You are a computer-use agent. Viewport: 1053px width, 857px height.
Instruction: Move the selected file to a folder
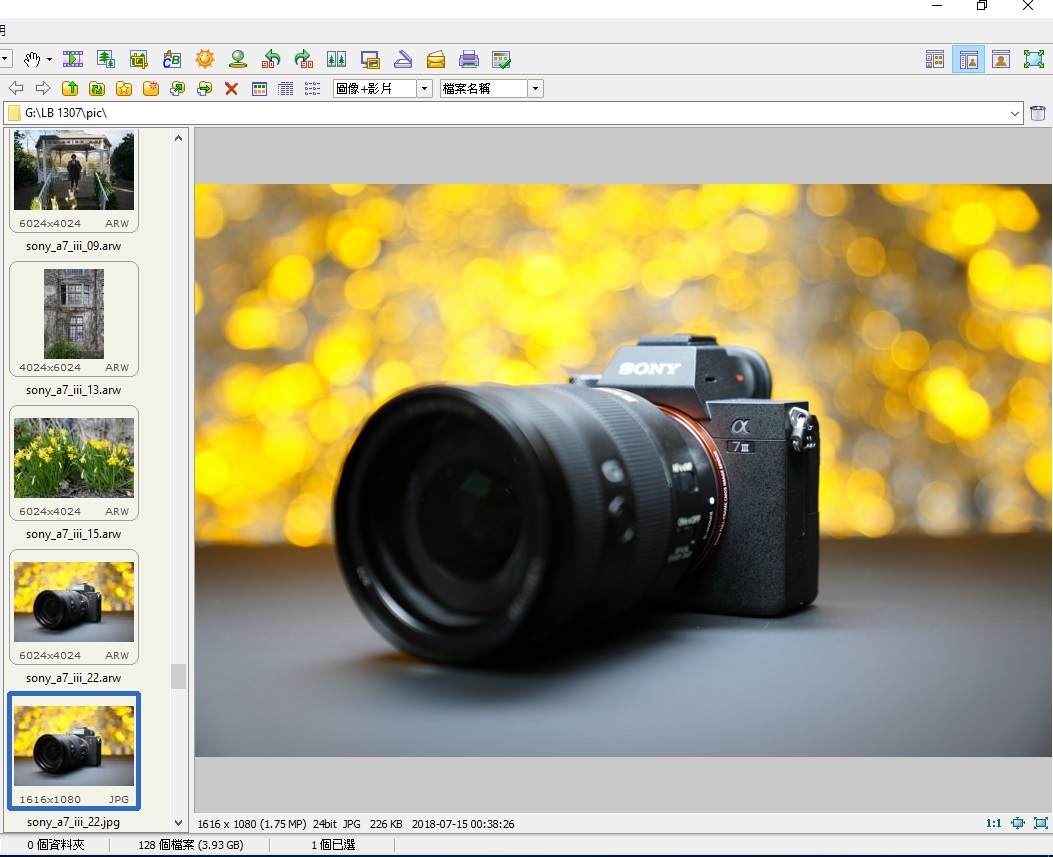(x=204, y=89)
